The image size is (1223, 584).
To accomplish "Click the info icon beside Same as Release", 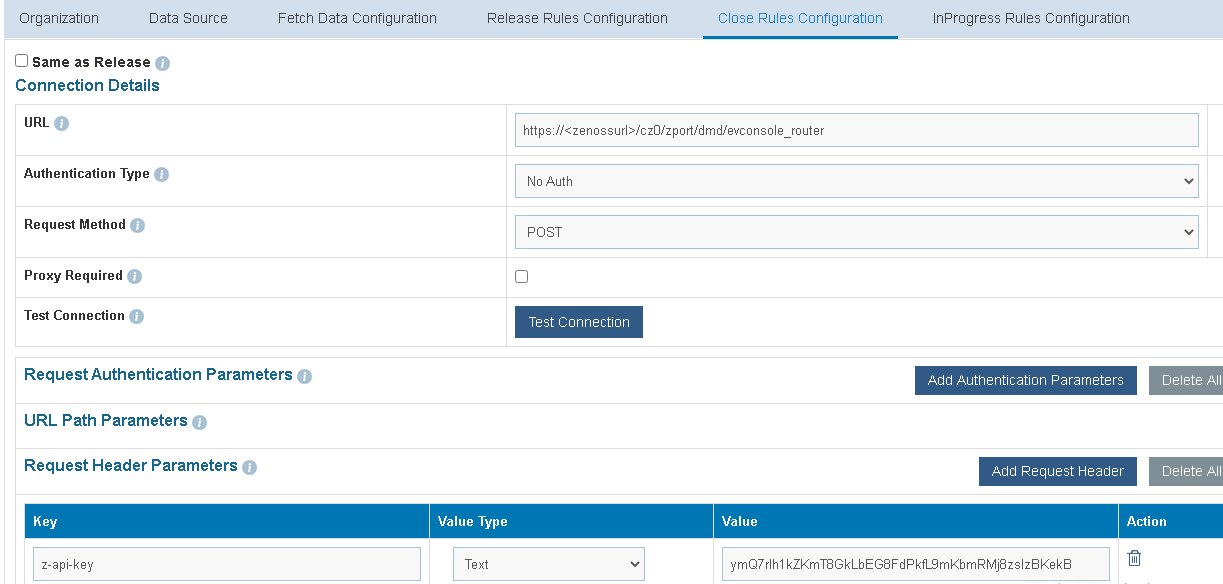I will tap(163, 63).
